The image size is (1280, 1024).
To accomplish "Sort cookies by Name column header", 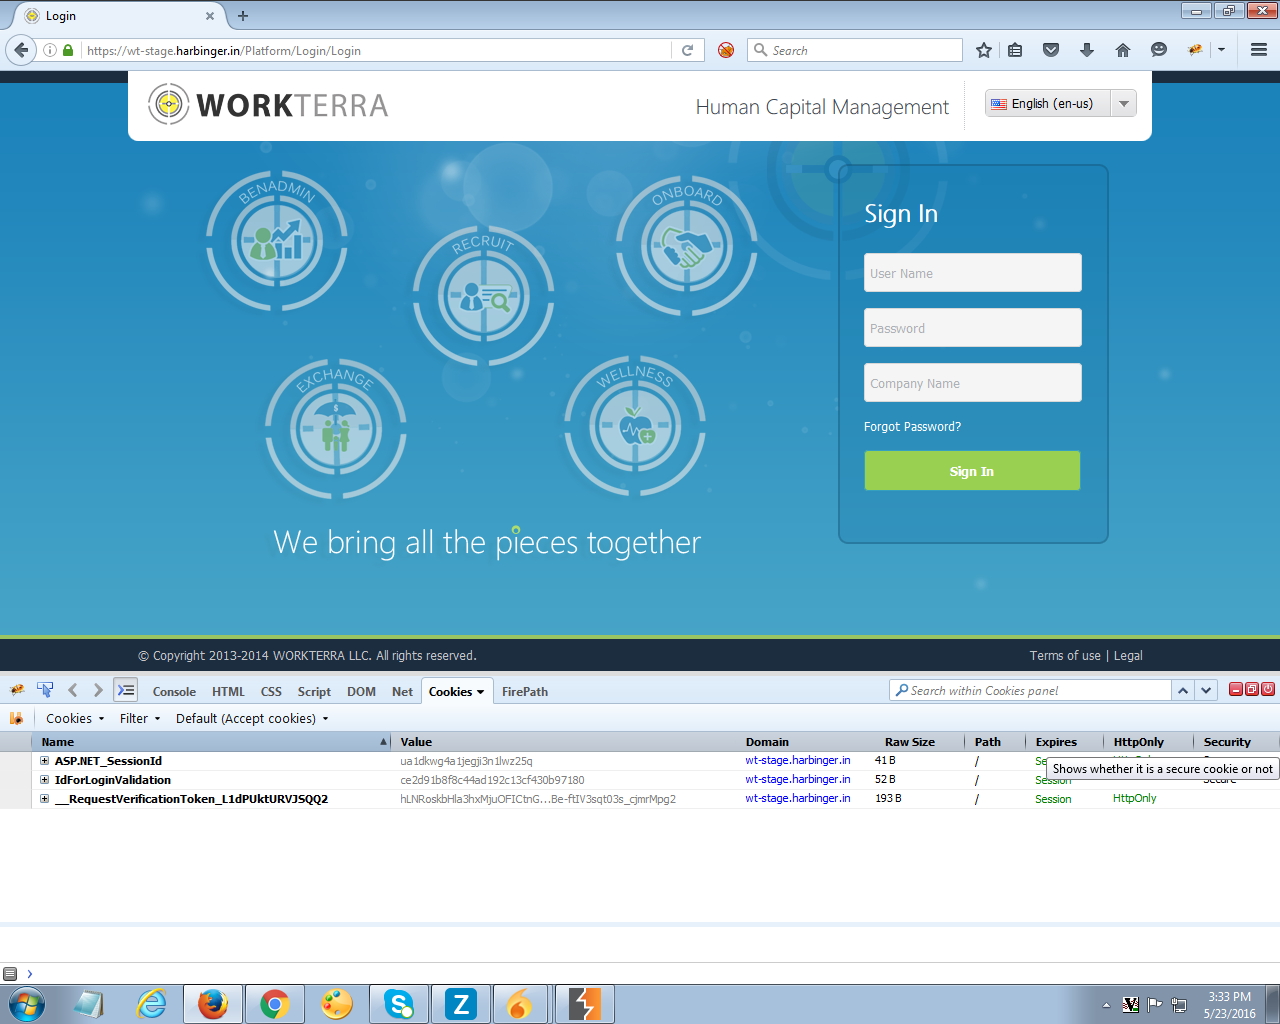I will (210, 742).
